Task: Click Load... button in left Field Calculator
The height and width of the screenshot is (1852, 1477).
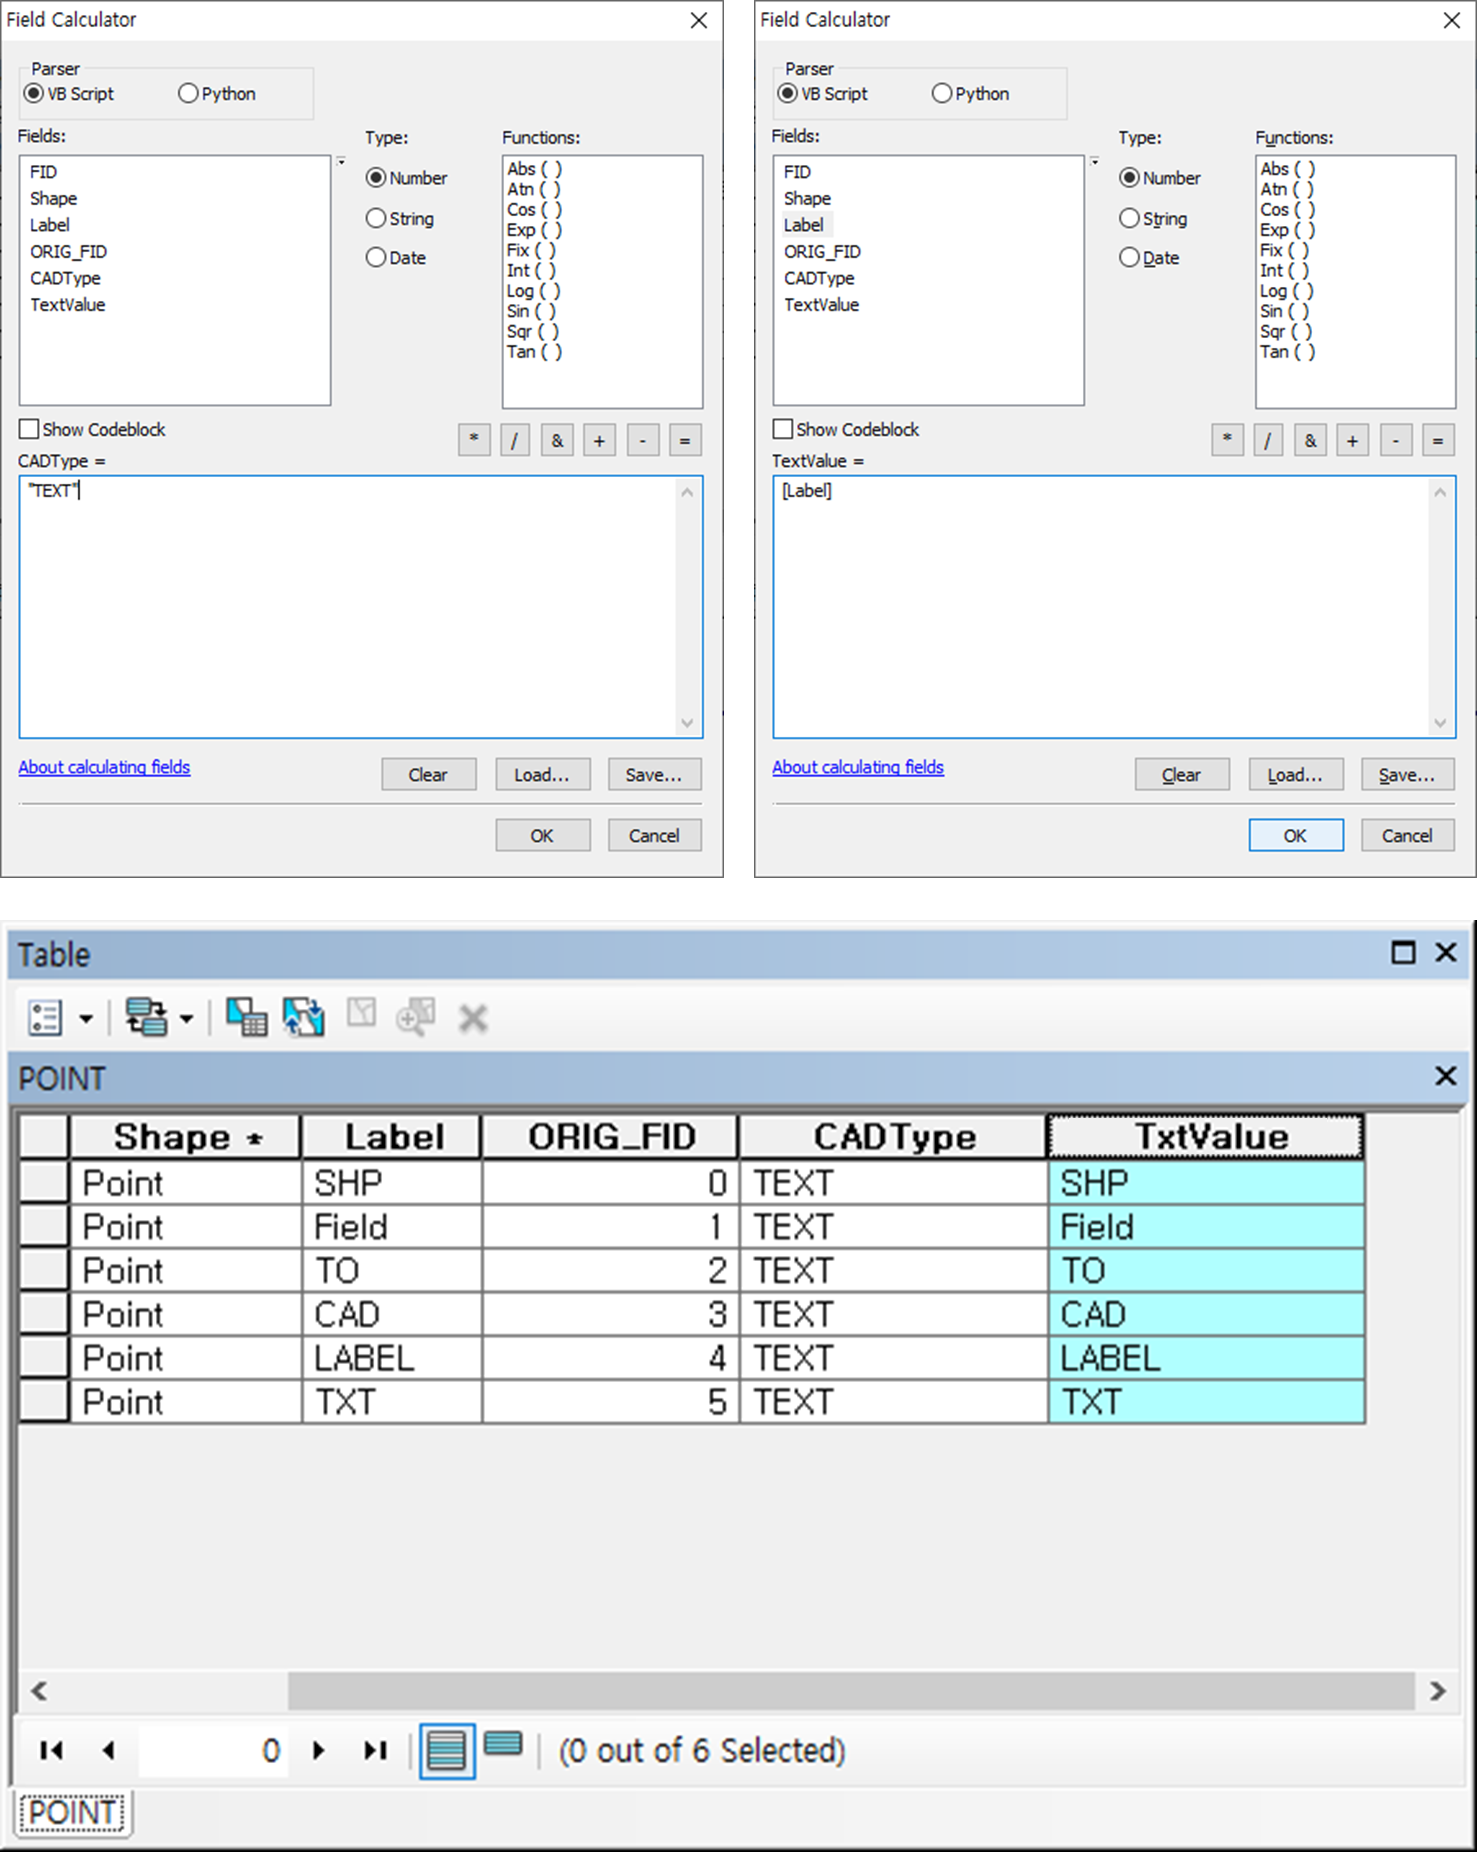Action: [x=542, y=774]
